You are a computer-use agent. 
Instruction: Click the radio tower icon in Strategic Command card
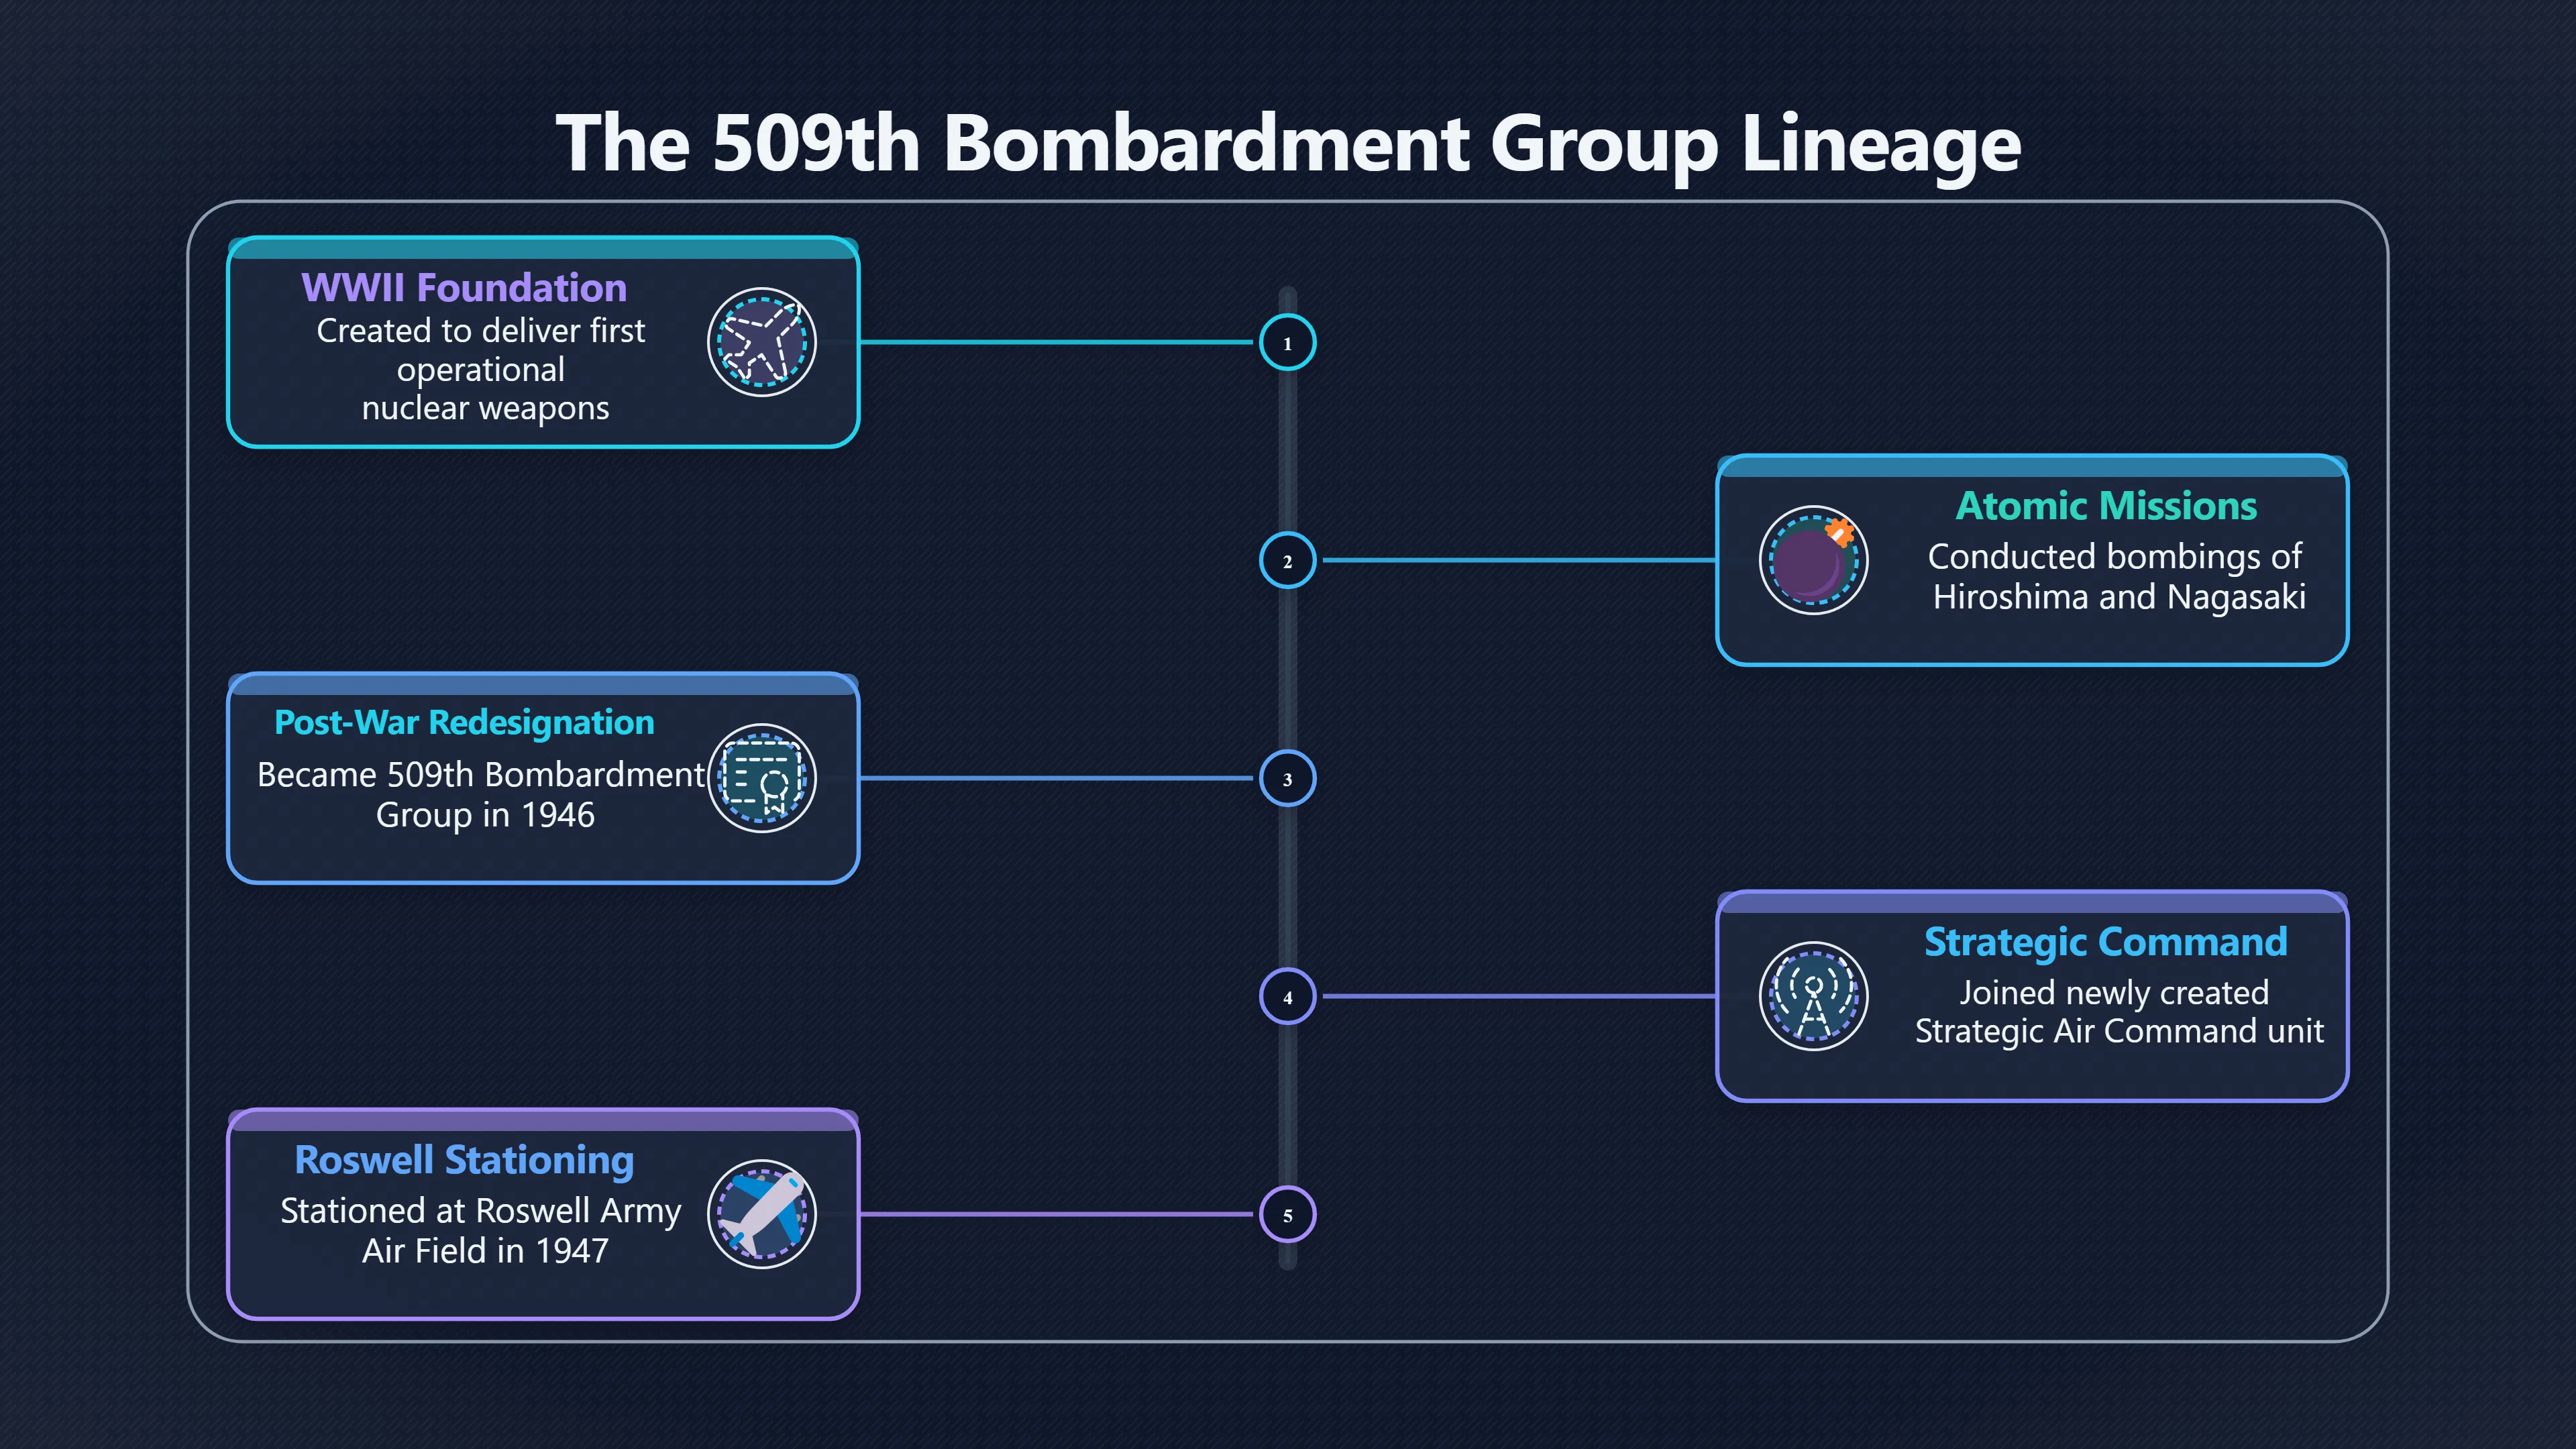(1813, 996)
